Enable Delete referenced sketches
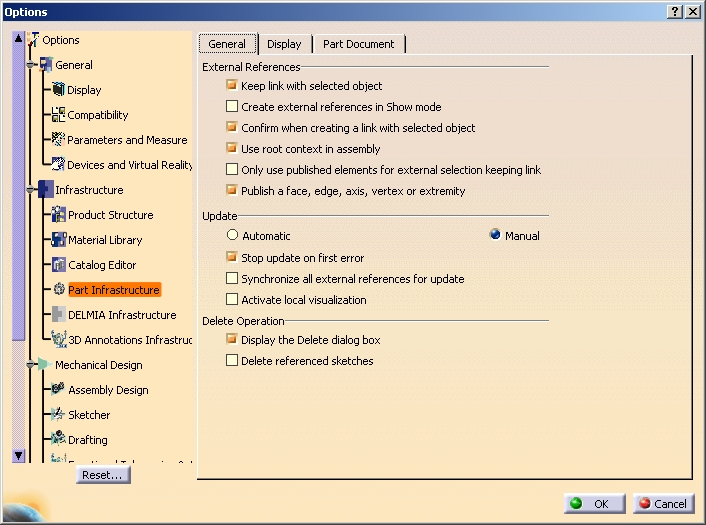 (232, 360)
